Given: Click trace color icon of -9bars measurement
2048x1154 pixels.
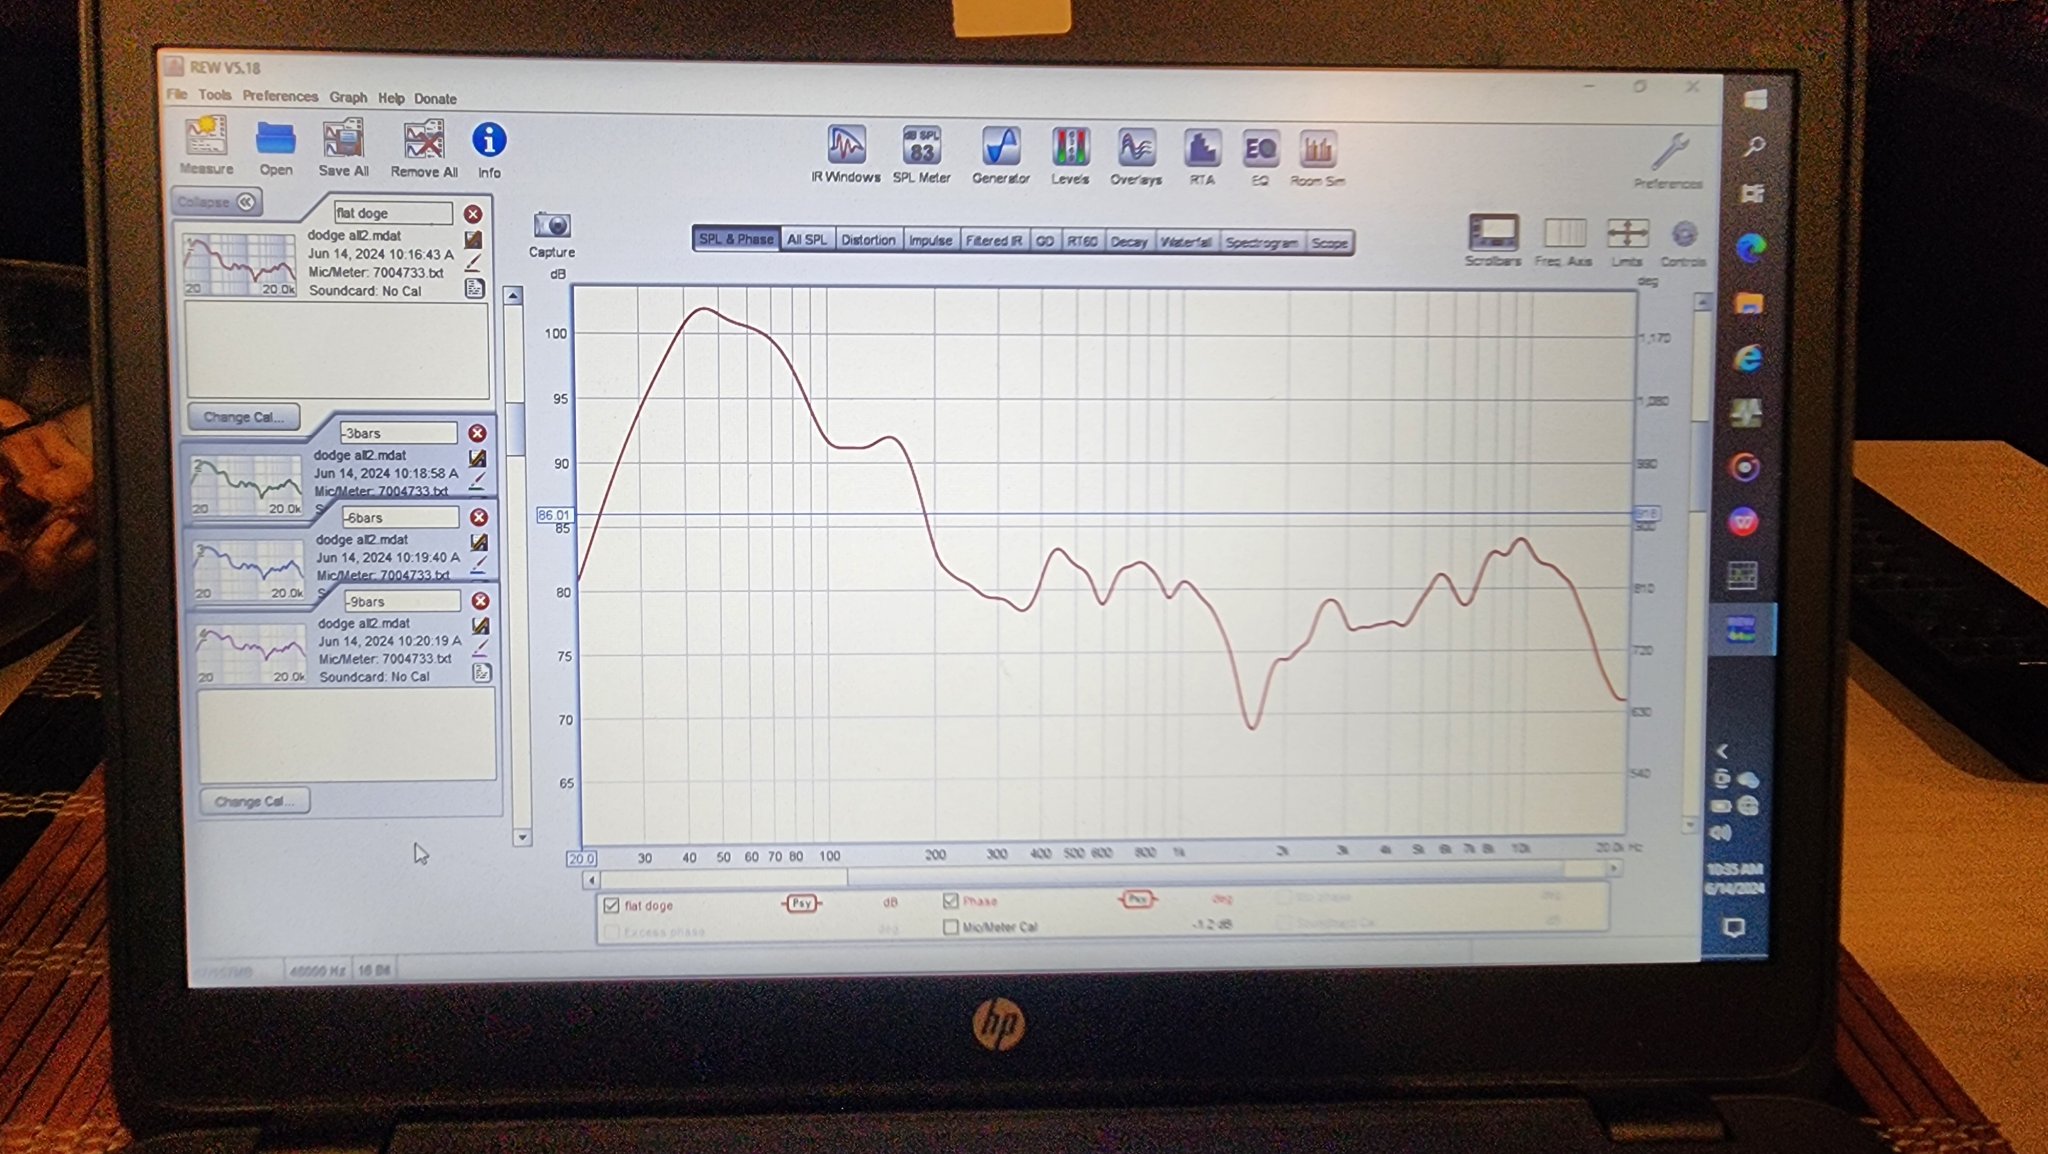Looking at the screenshot, I should (x=481, y=648).
